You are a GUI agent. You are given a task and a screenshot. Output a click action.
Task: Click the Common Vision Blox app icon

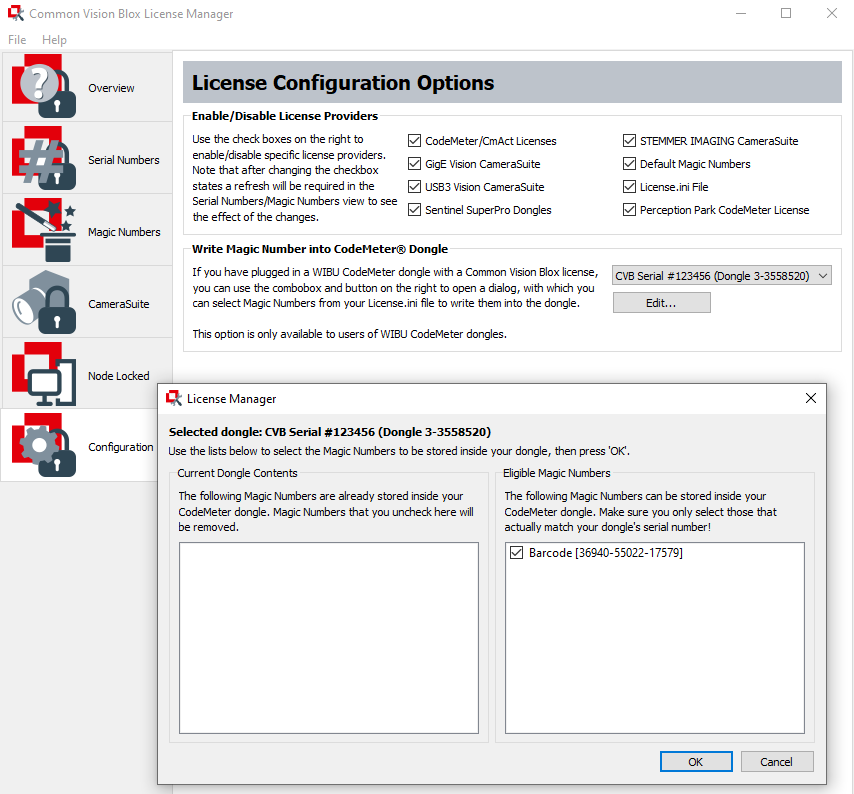click(x=15, y=14)
